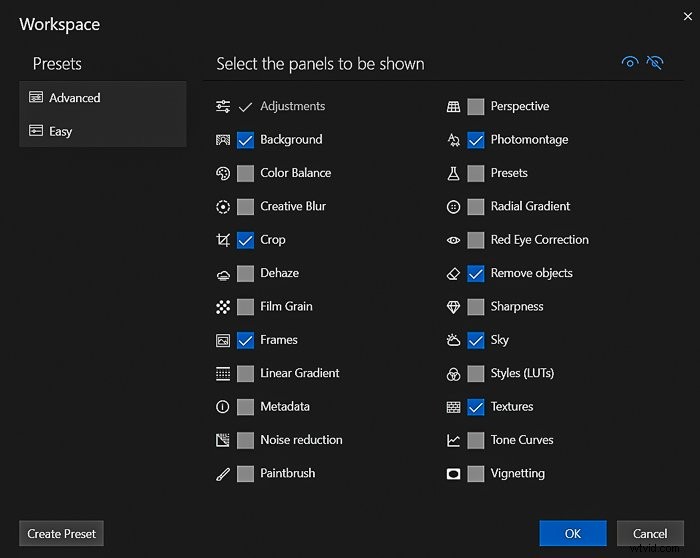This screenshot has height=558, width=700.
Task: Enable the Radial Gradient checkbox
Action: [475, 207]
